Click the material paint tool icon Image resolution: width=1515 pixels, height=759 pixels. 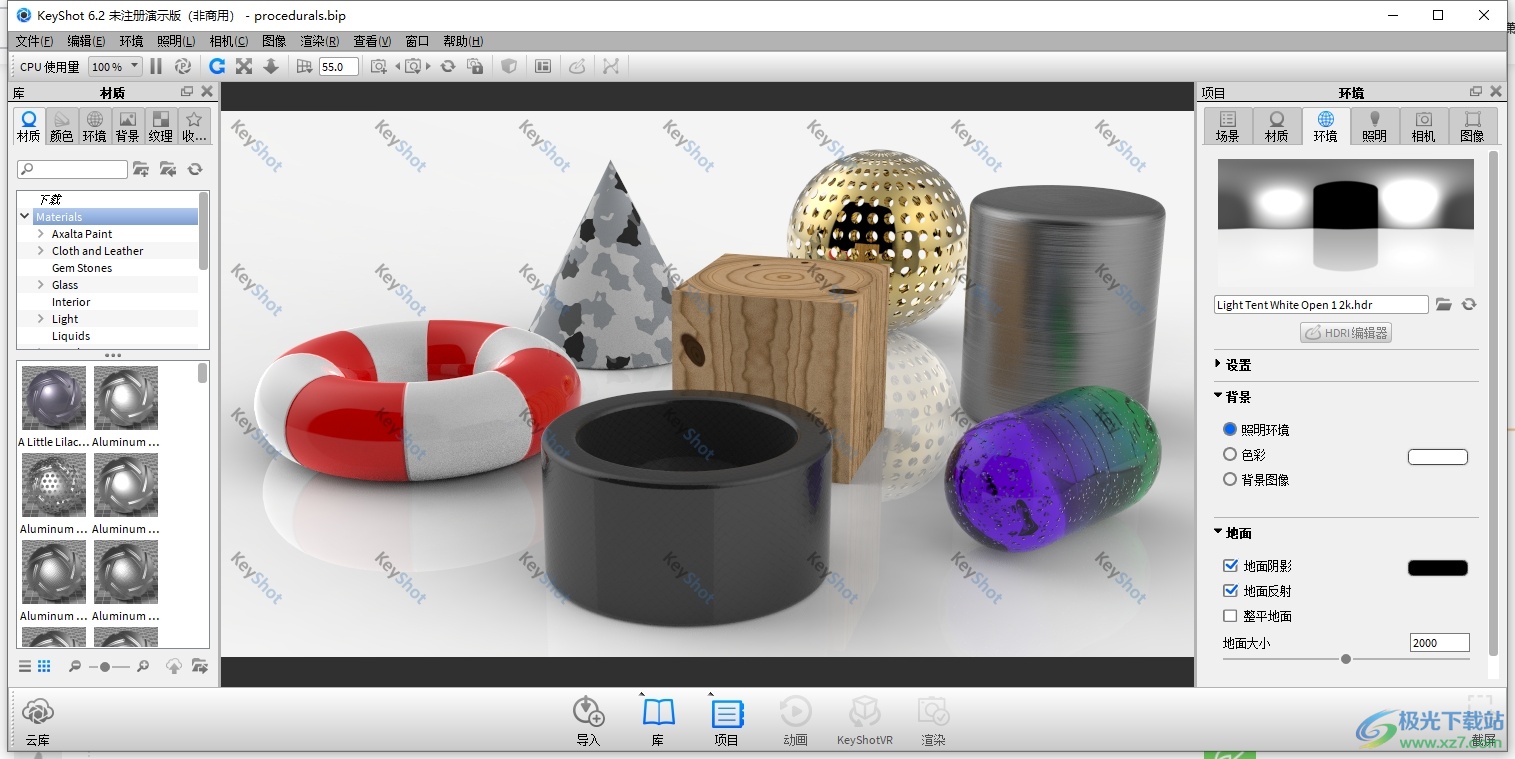coord(577,66)
